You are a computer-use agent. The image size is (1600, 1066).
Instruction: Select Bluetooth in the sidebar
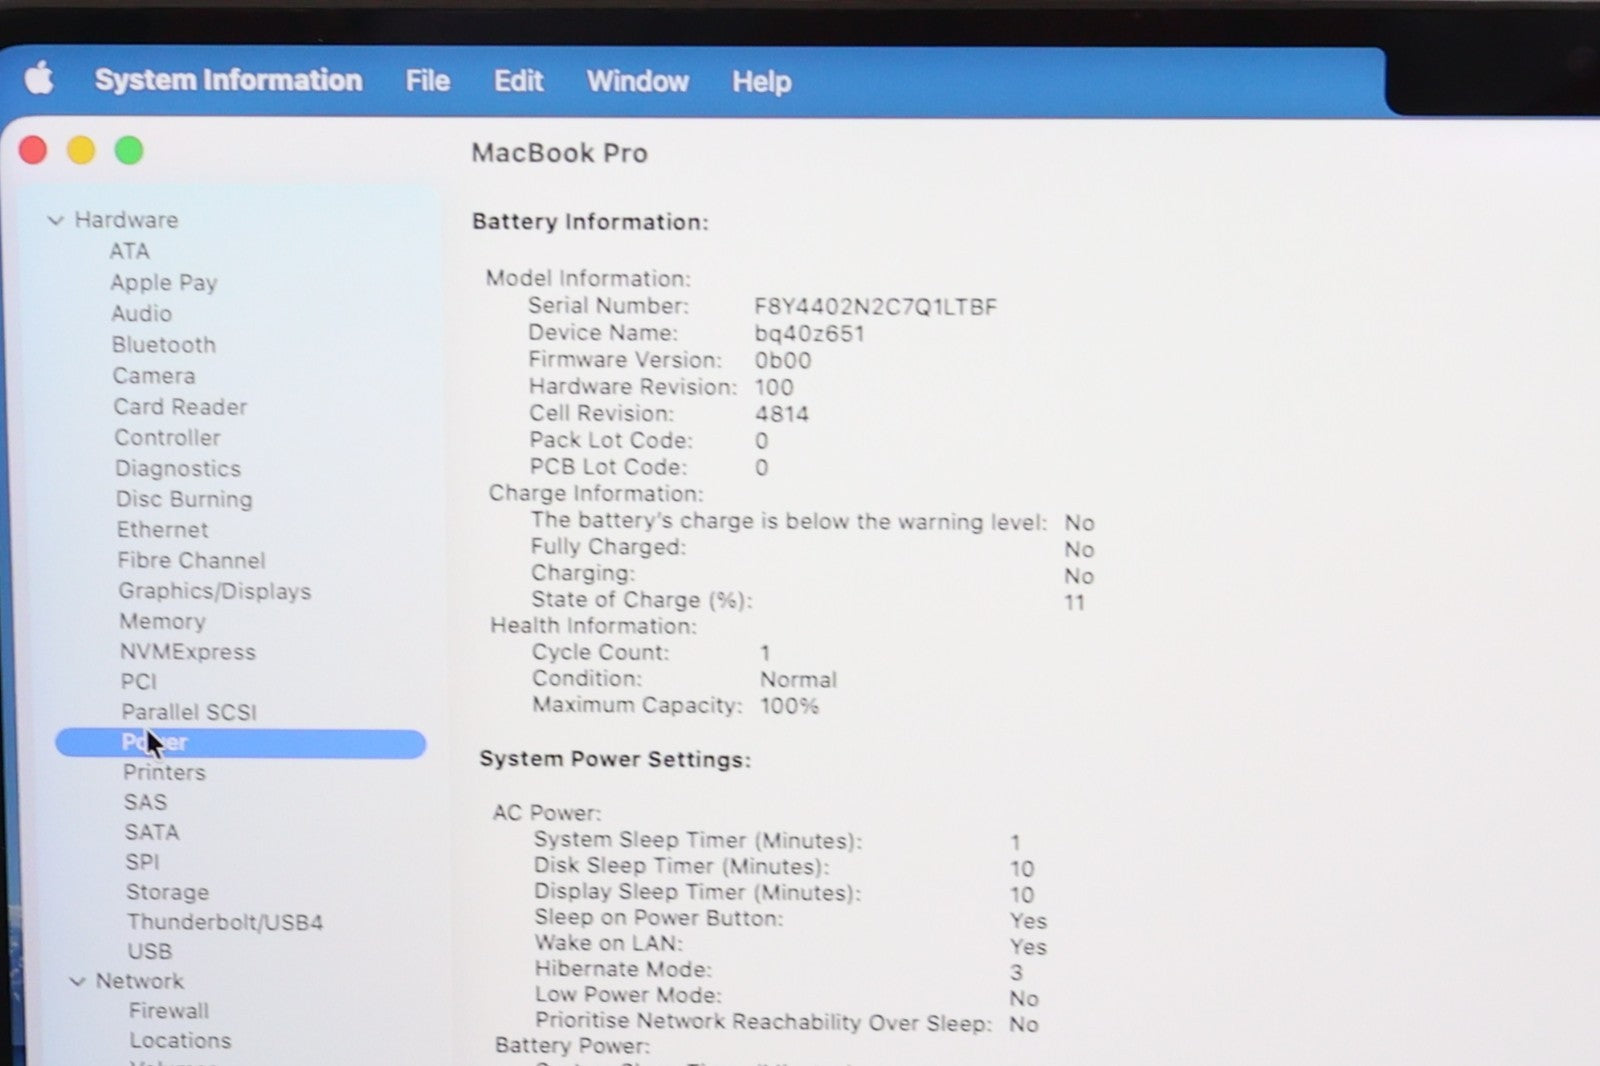(163, 345)
